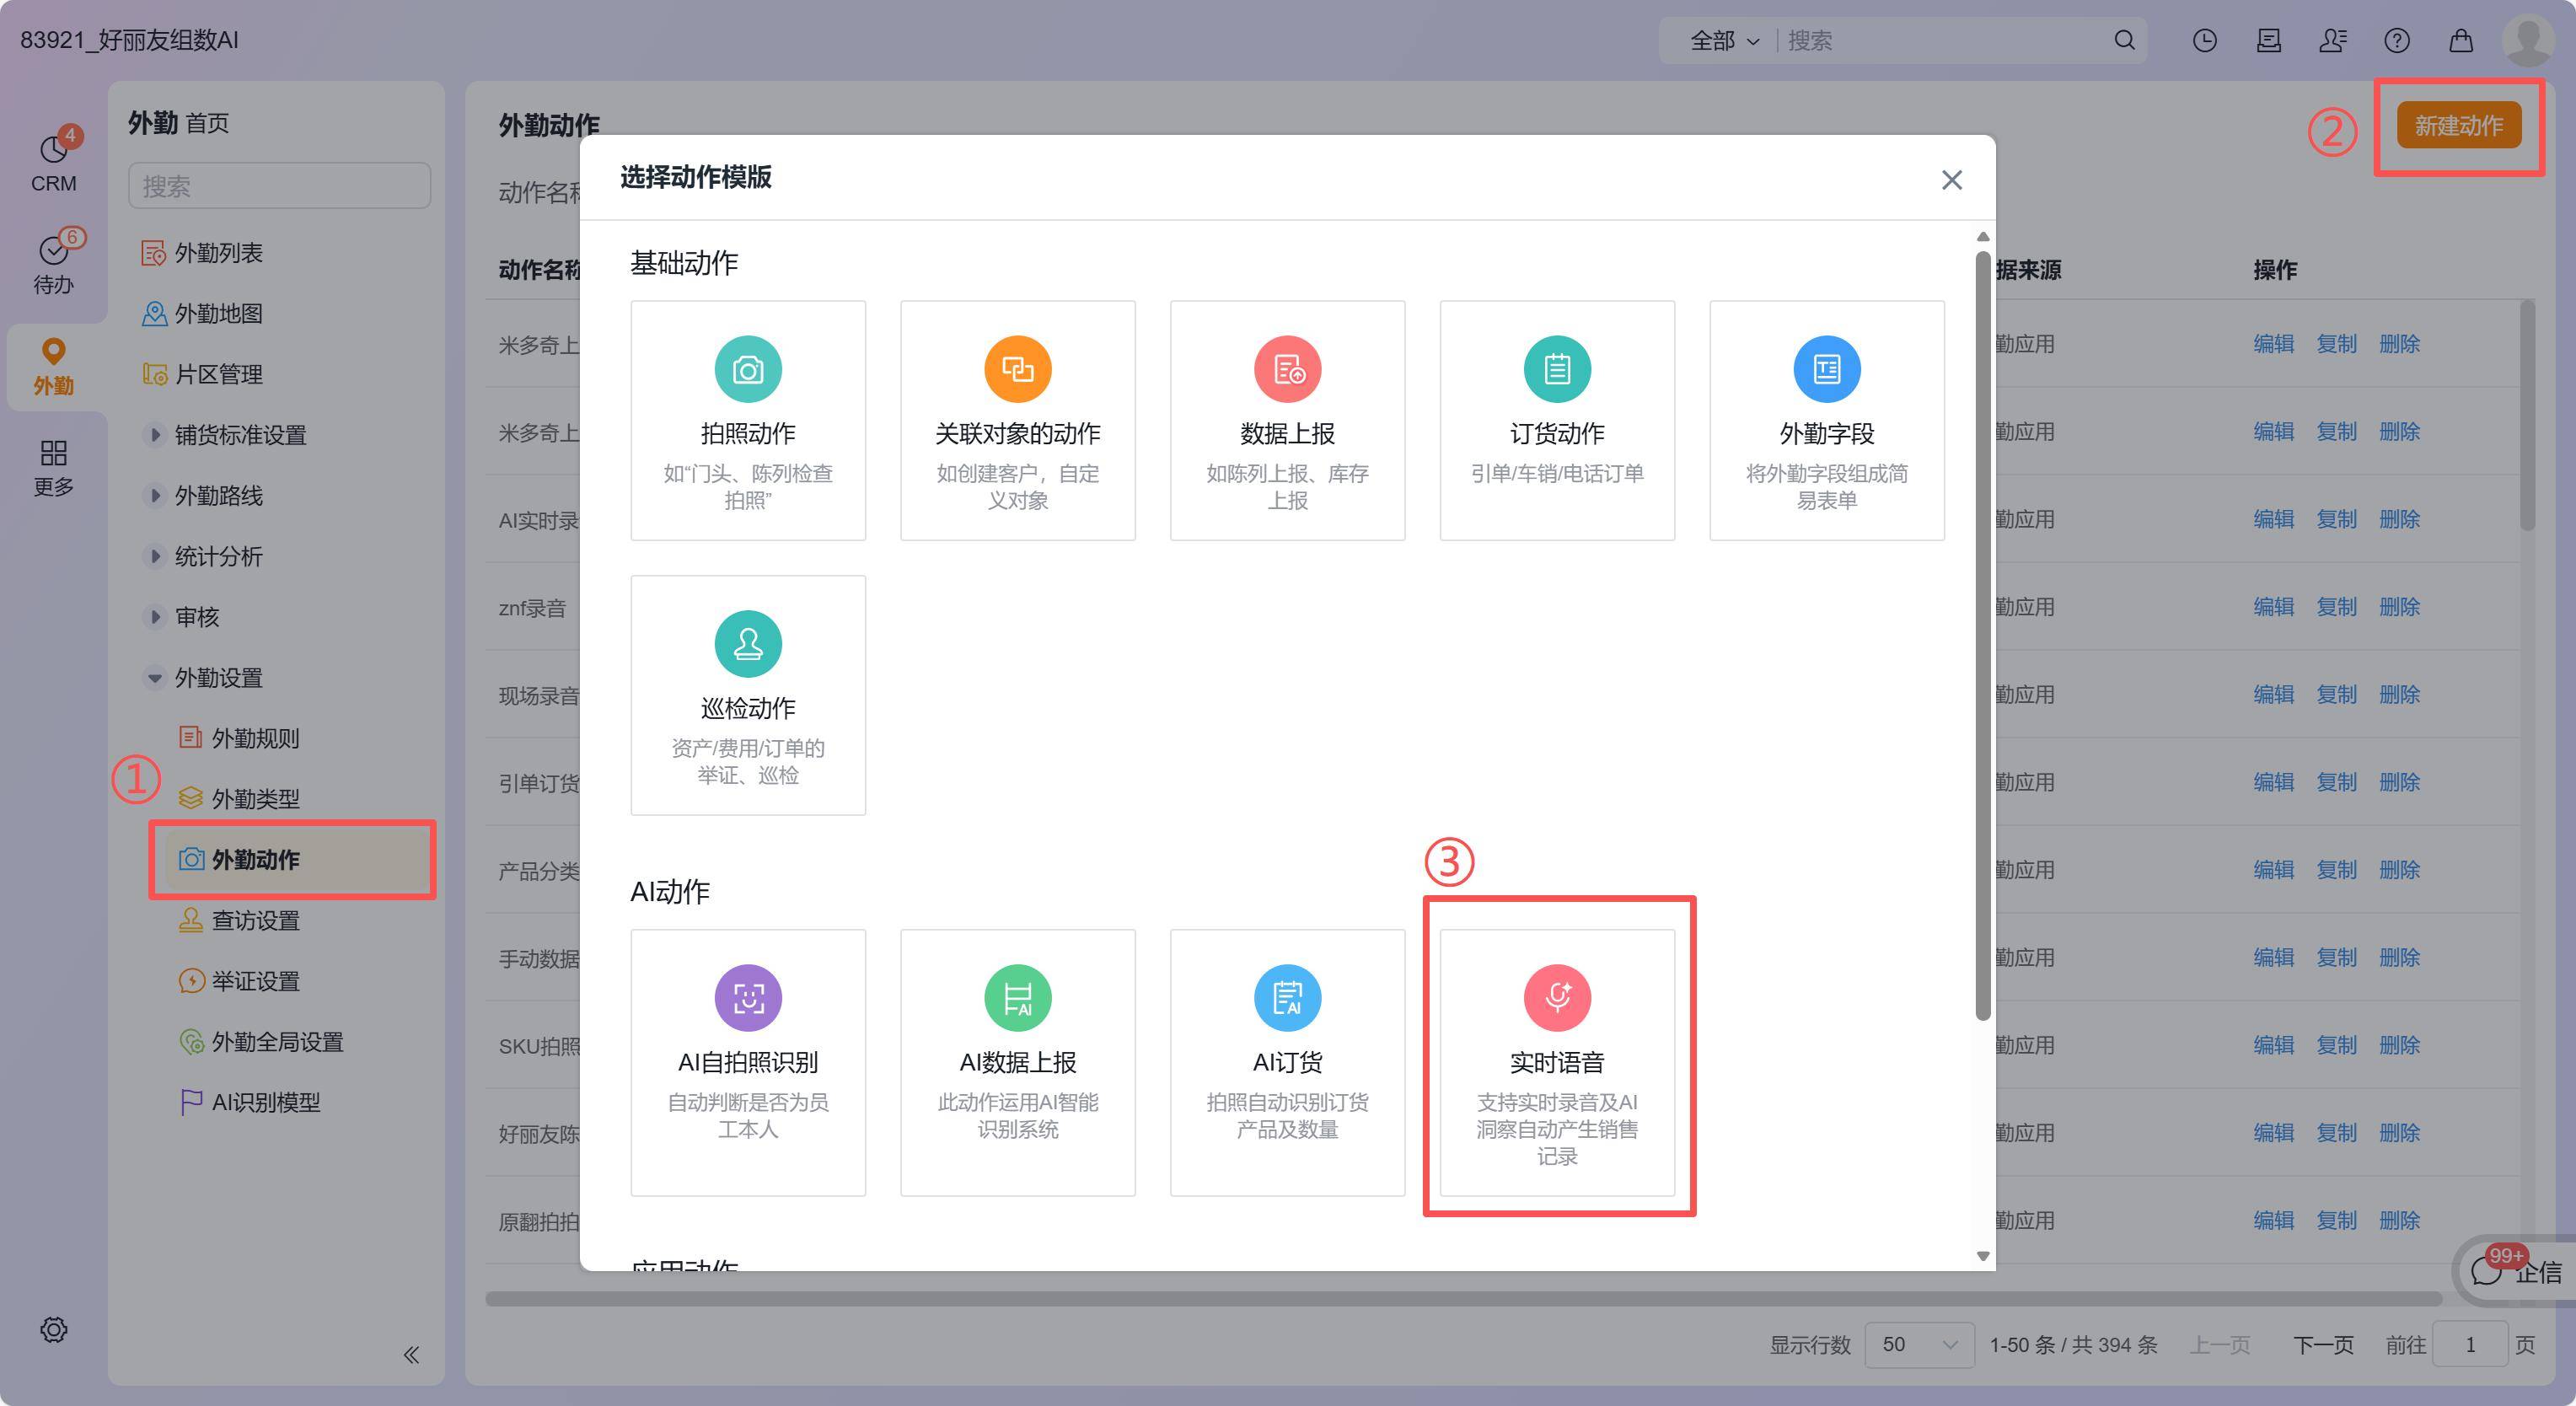Image resolution: width=2576 pixels, height=1406 pixels.
Task: Pick the 实时语音 microphone icon
Action: coord(1557,998)
